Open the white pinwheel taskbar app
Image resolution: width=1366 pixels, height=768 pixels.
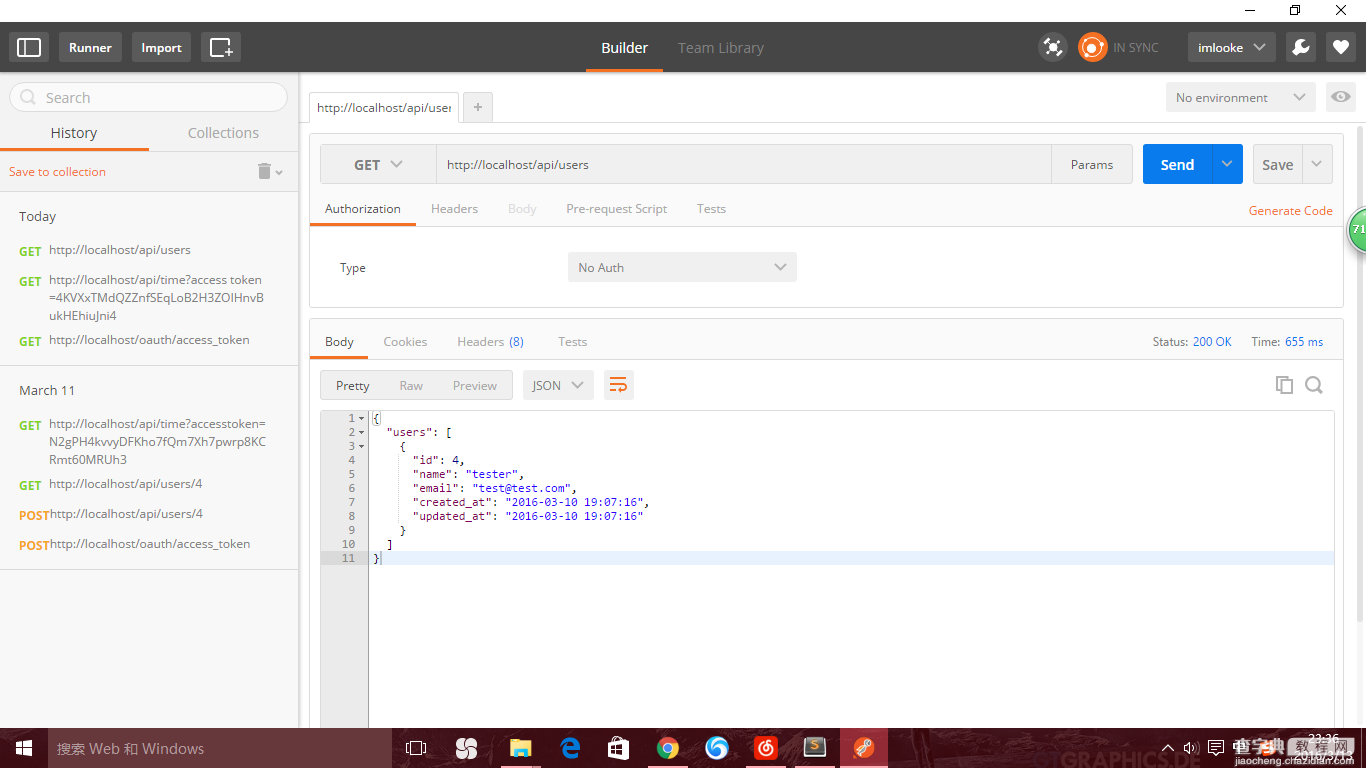466,748
